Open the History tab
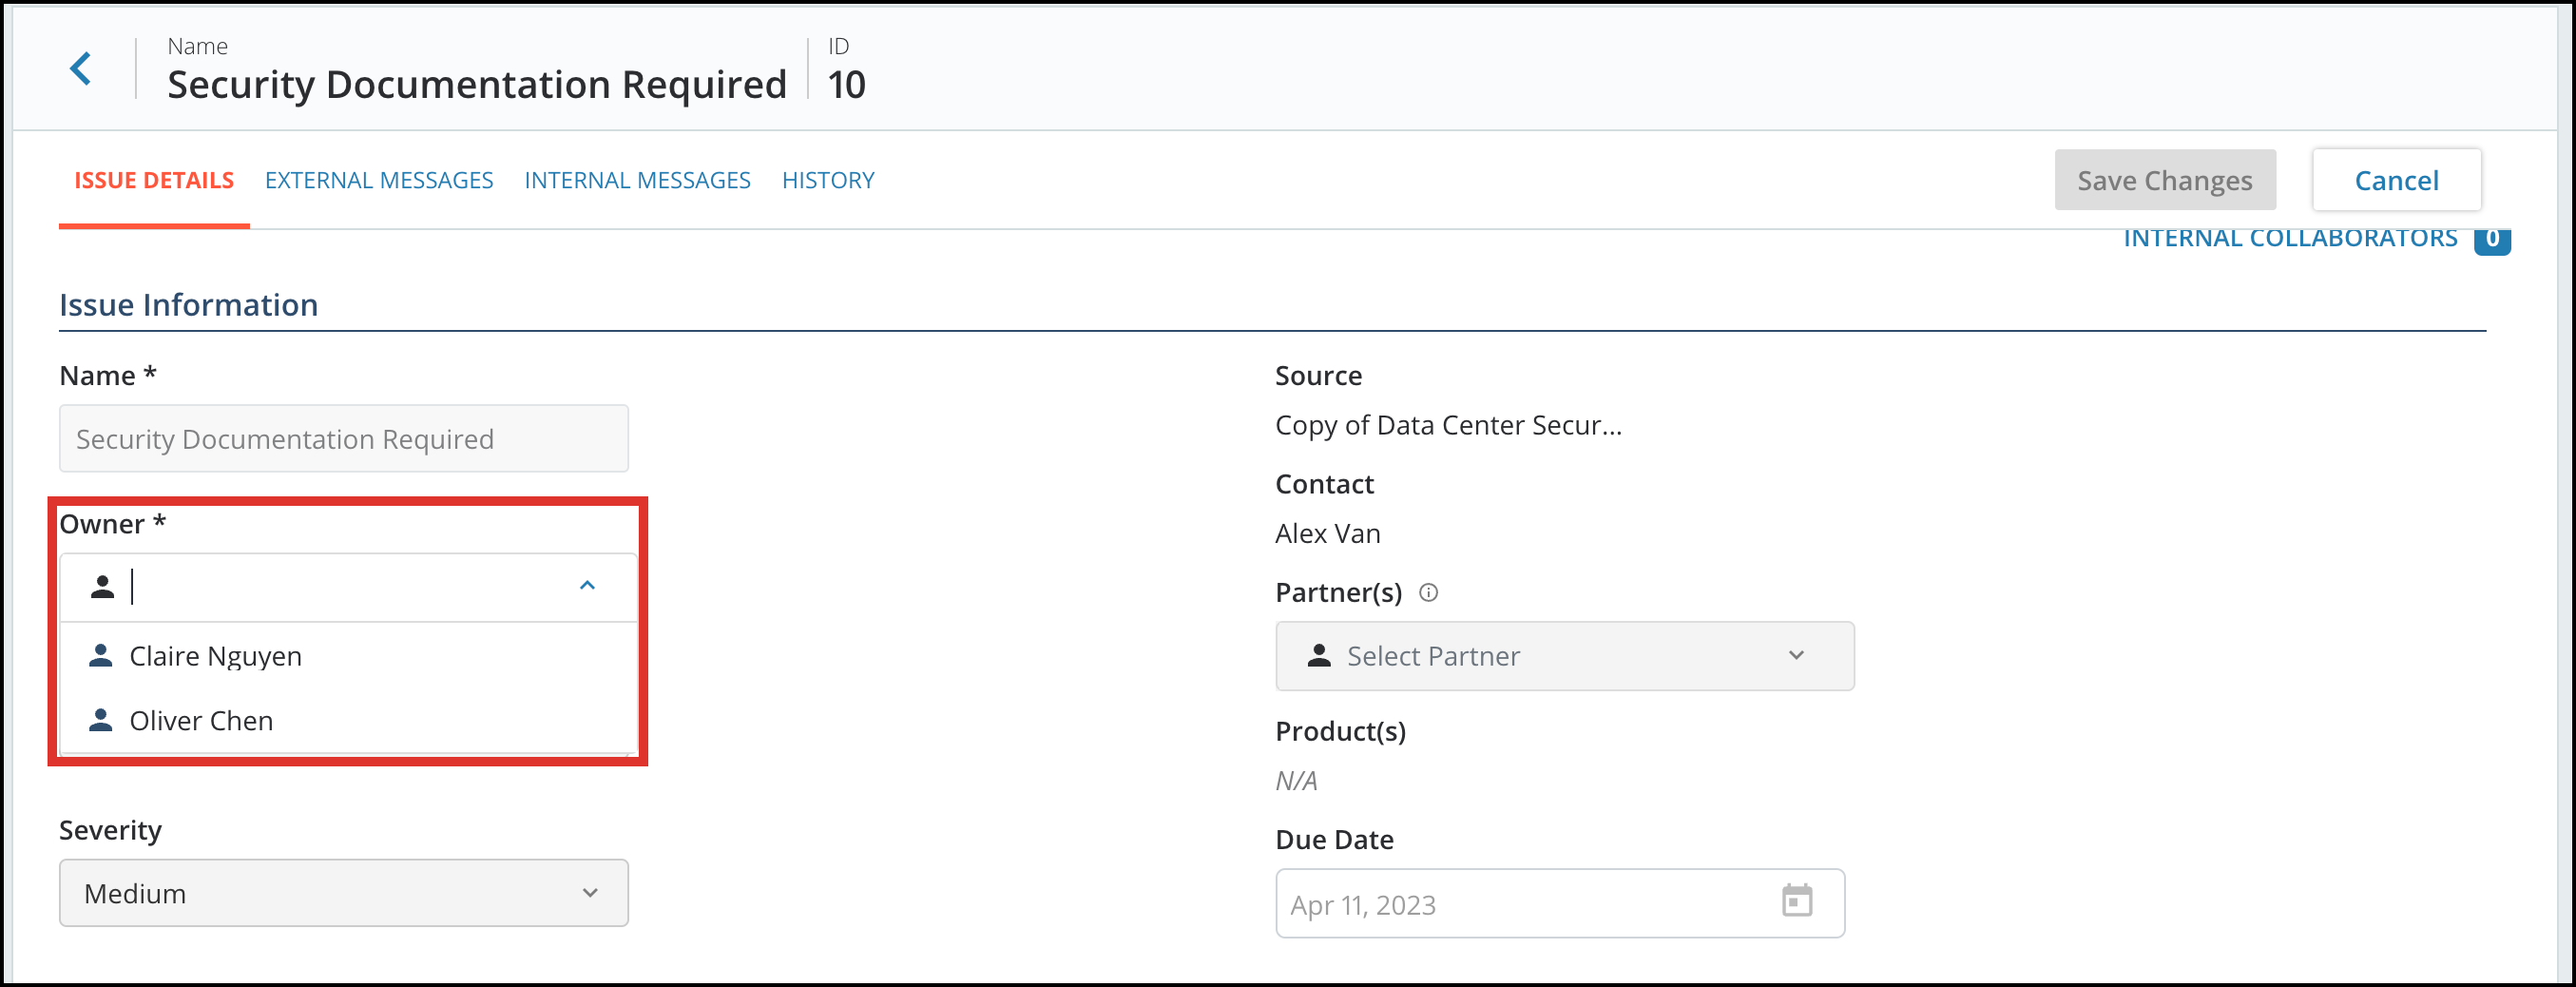The image size is (2576, 987). 828,180
